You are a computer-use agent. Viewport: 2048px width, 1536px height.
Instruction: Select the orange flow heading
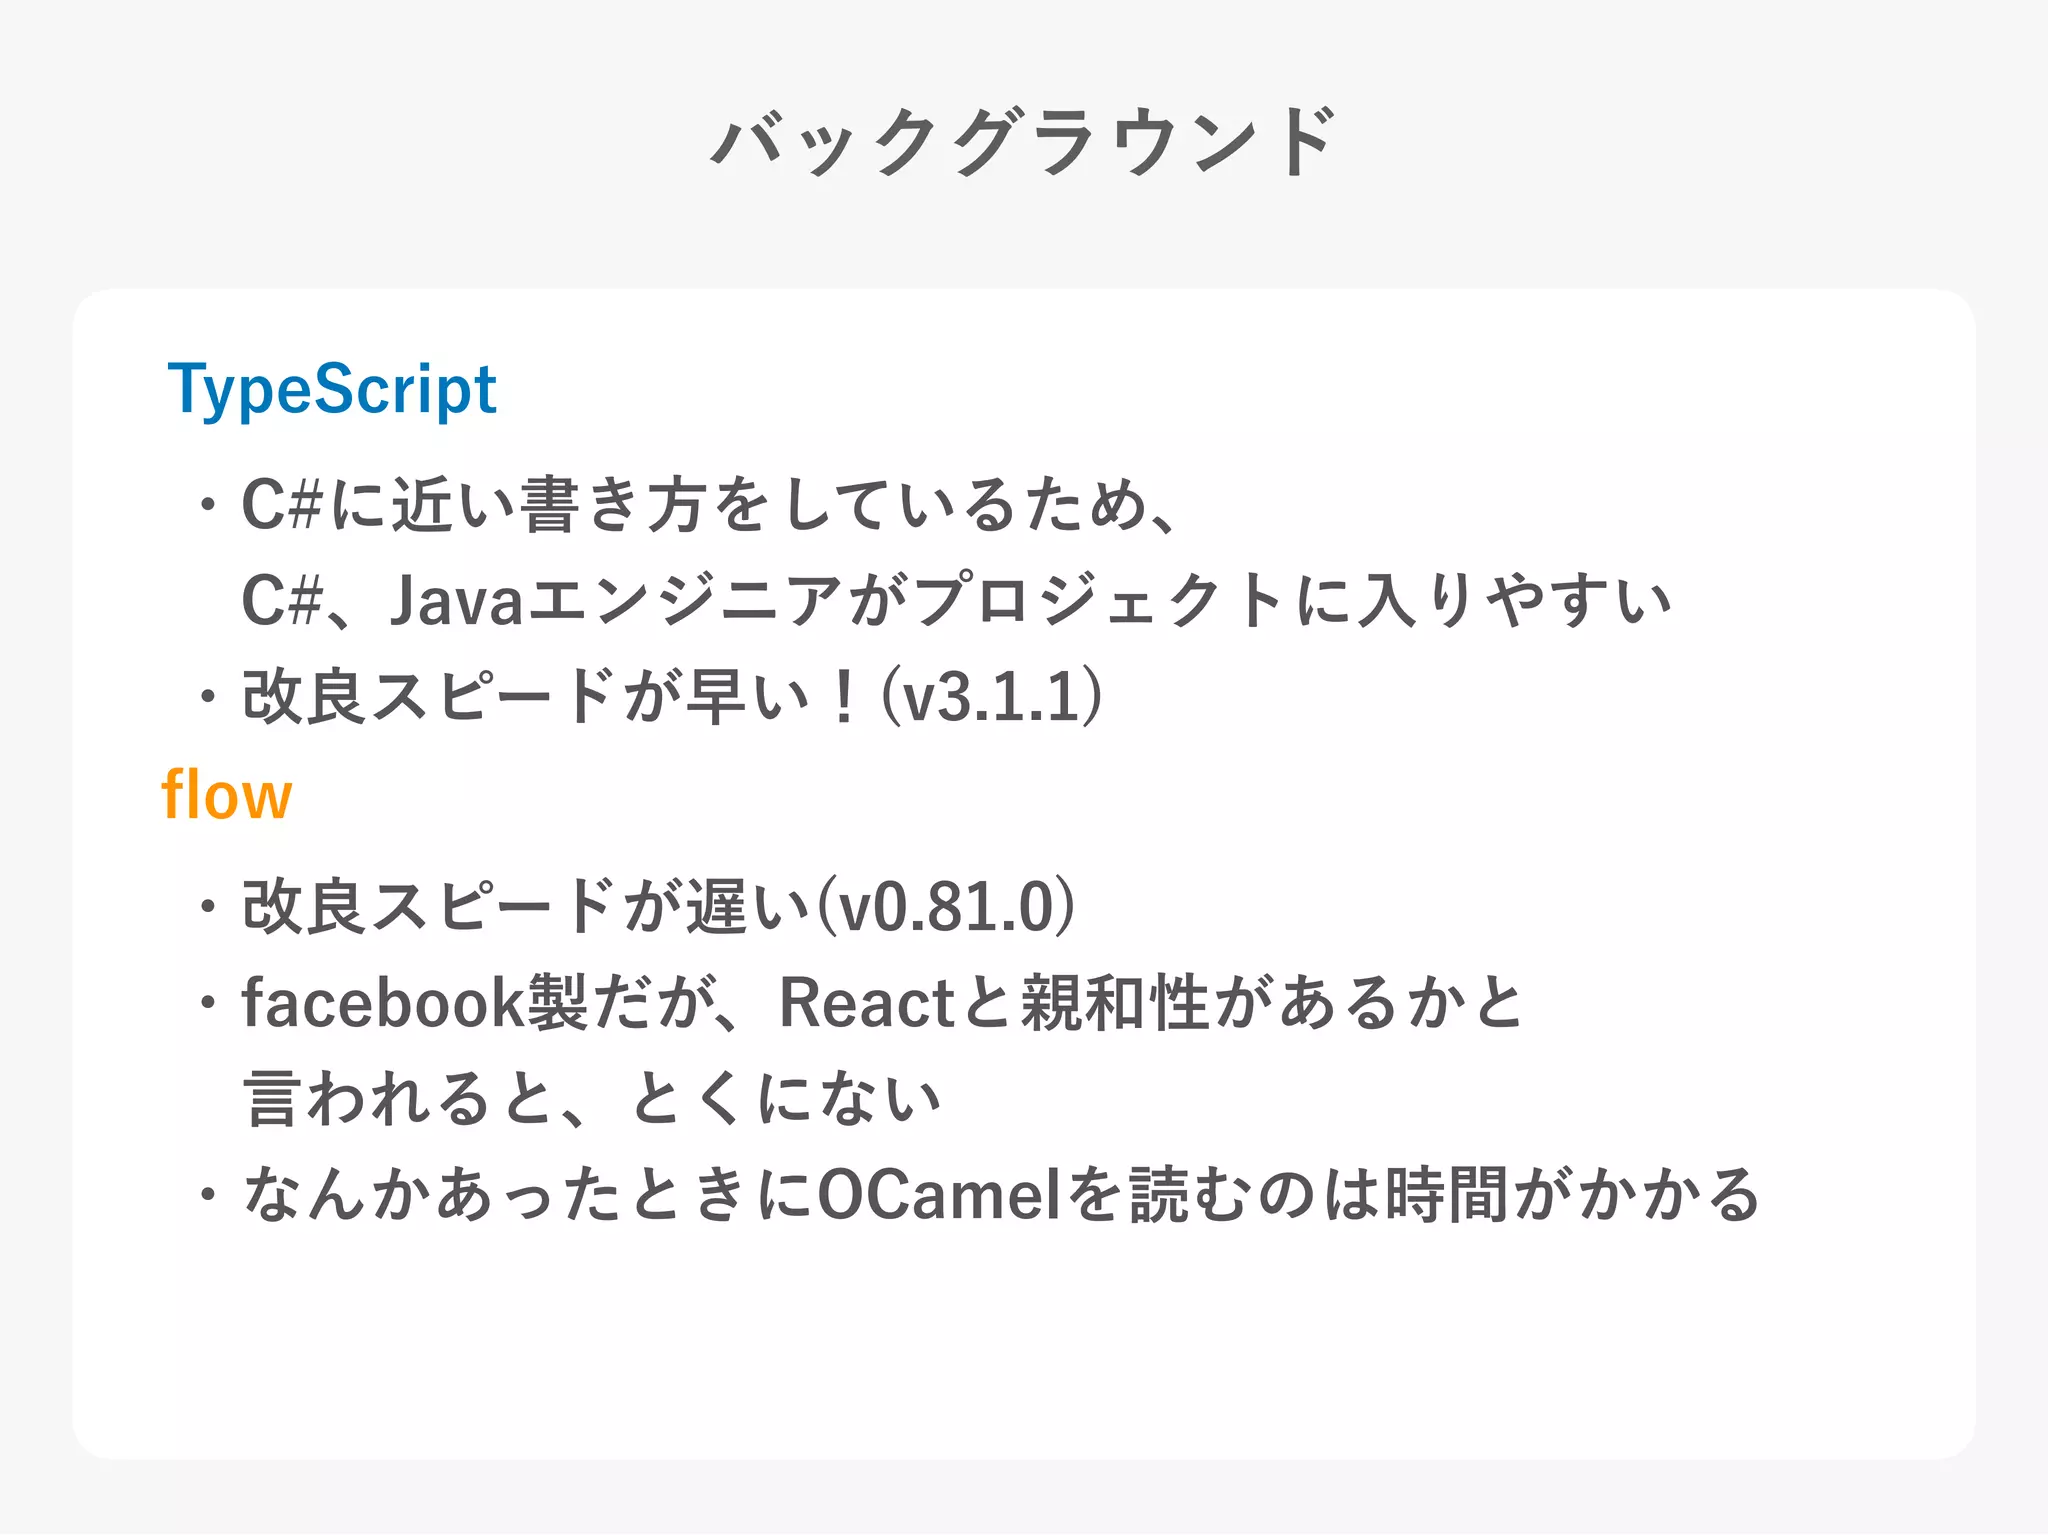[227, 796]
